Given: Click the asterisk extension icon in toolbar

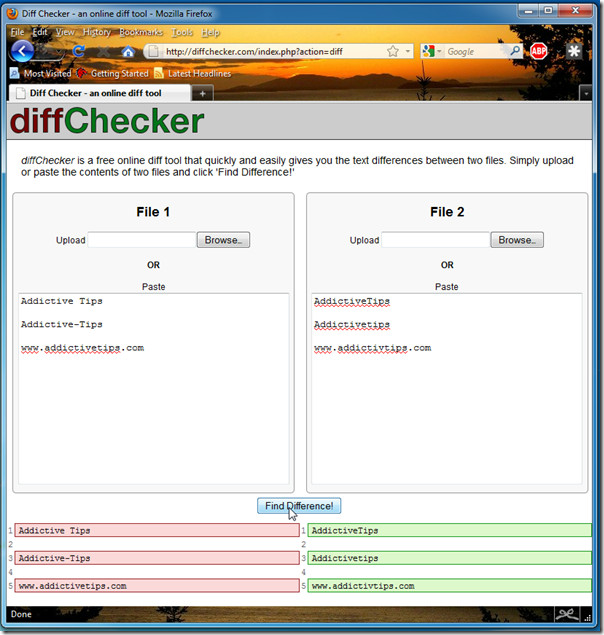Looking at the screenshot, I should pos(574,51).
